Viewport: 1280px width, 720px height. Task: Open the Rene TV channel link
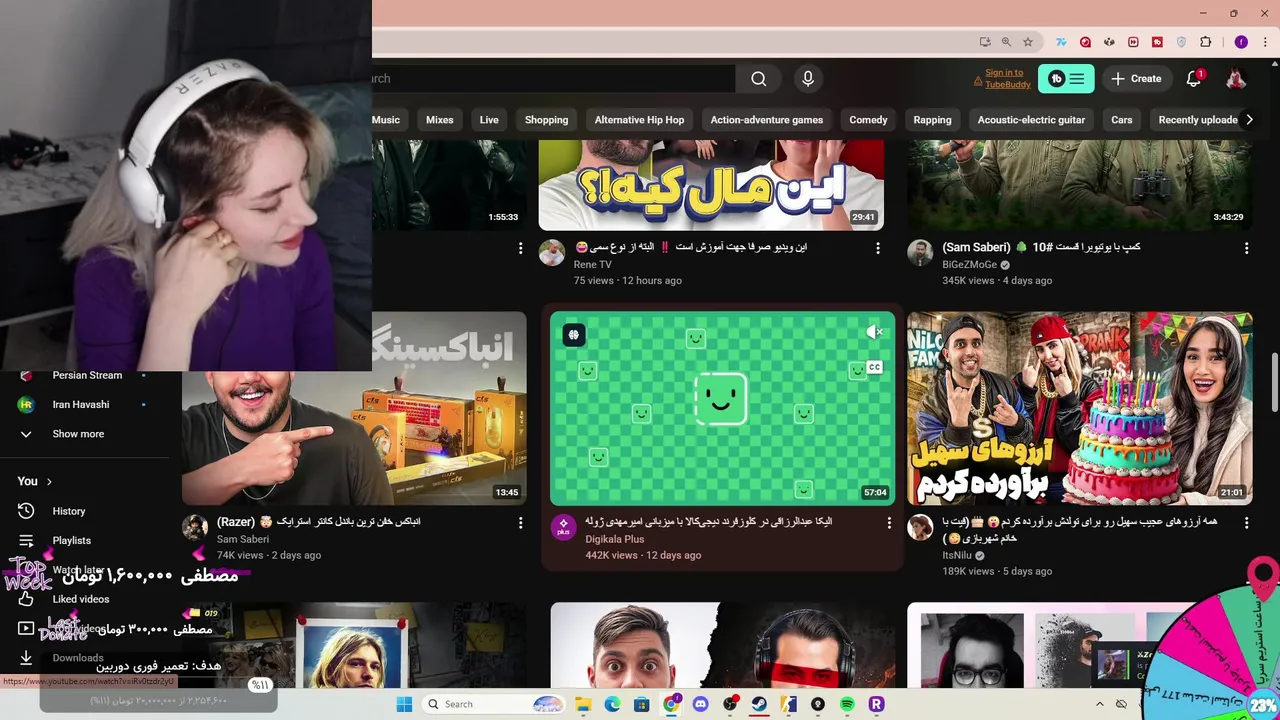coord(592,265)
